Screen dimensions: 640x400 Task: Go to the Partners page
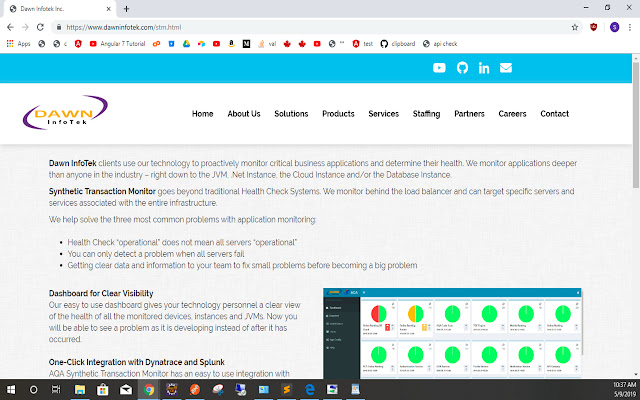(x=469, y=114)
